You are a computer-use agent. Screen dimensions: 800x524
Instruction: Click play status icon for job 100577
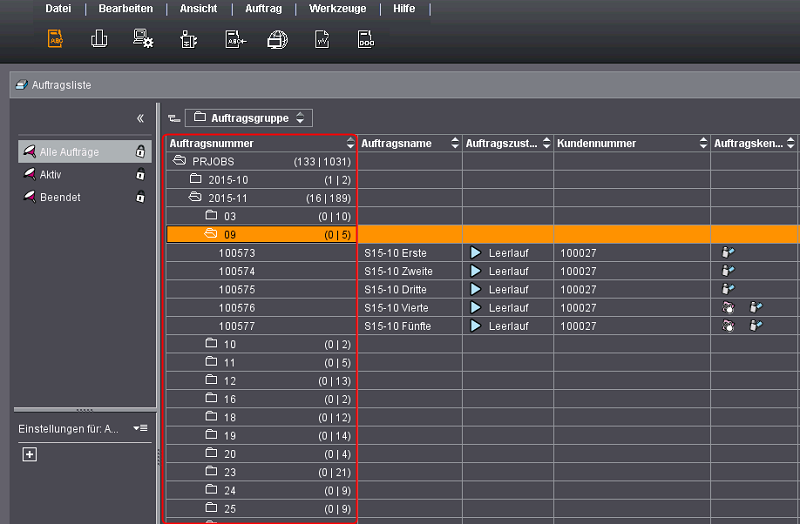[x=476, y=326]
